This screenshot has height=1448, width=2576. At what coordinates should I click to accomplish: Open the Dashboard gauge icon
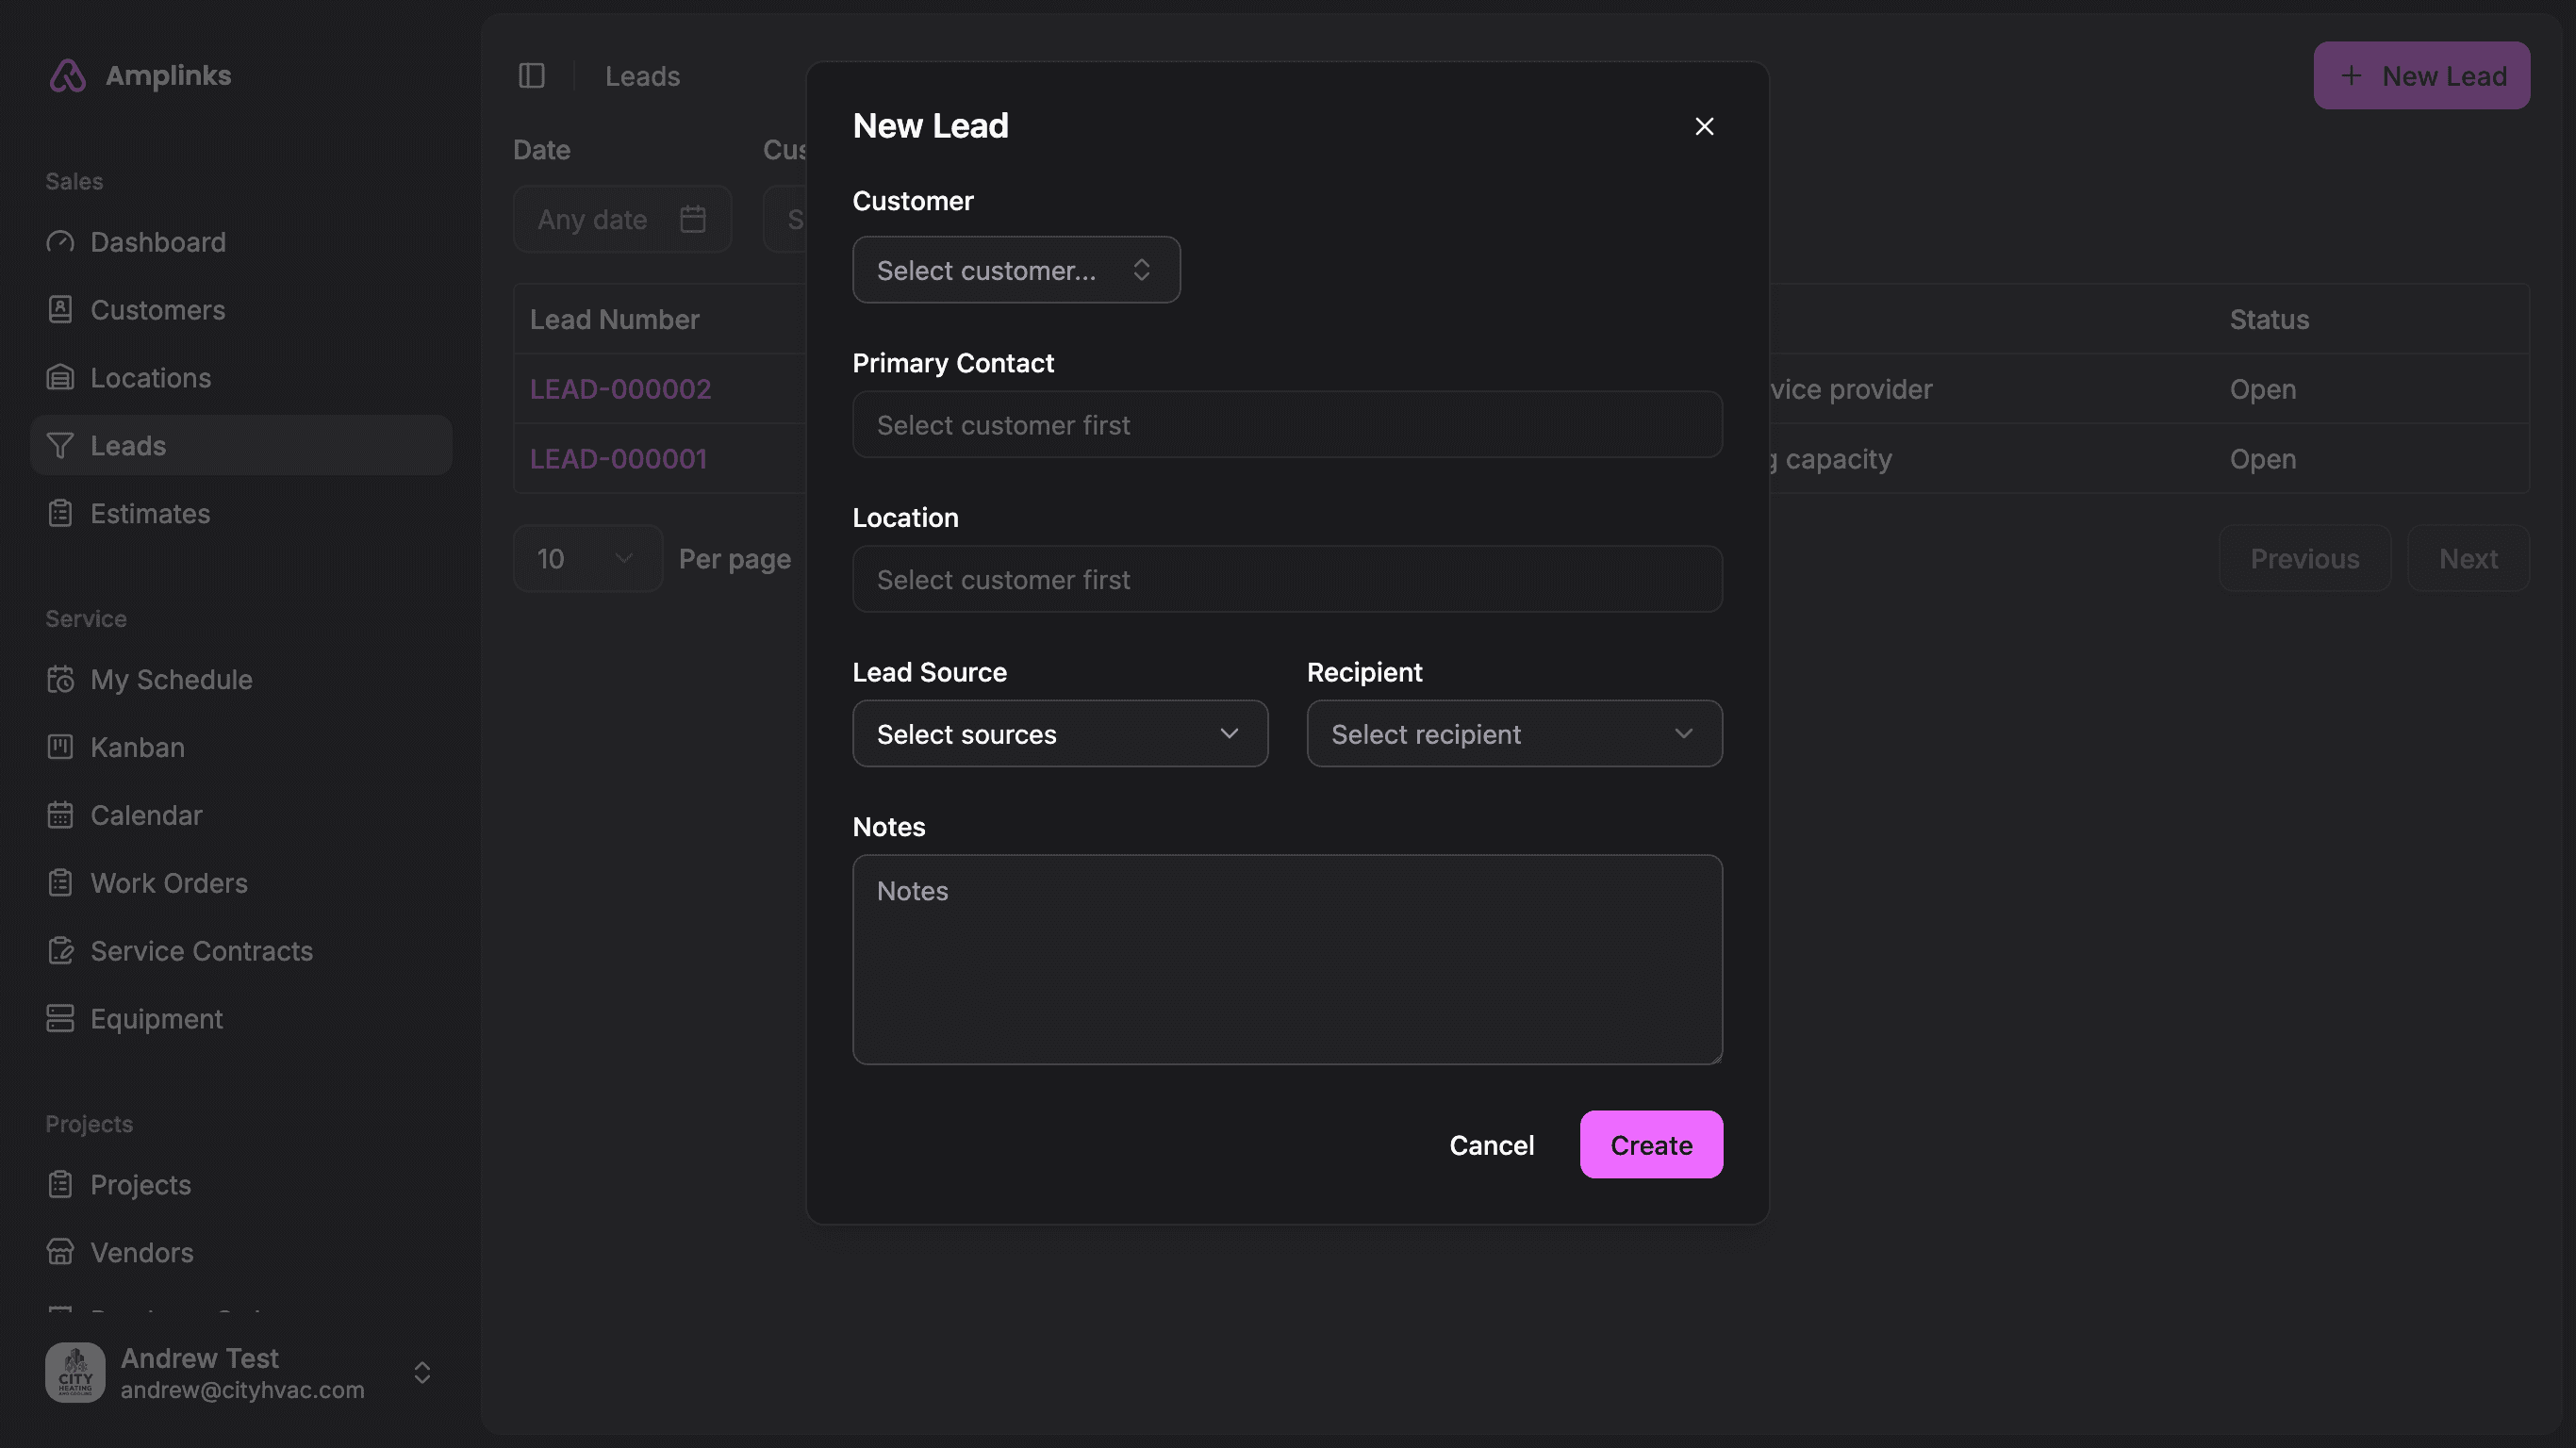point(60,242)
